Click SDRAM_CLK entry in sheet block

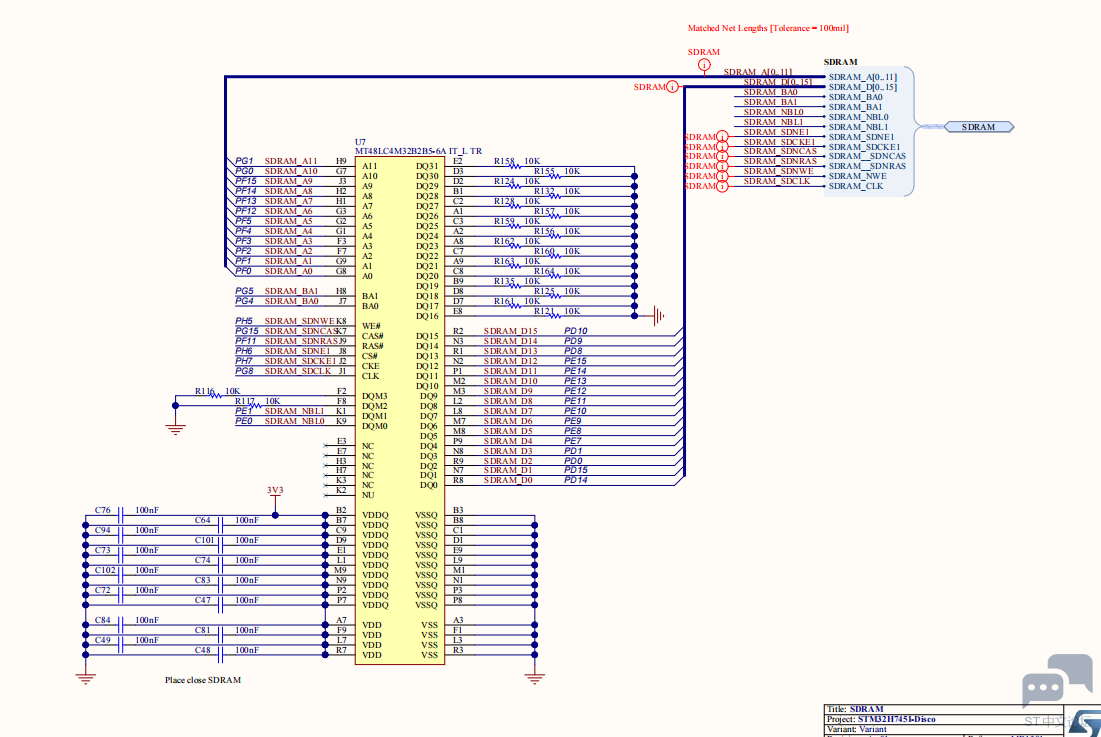[856, 186]
